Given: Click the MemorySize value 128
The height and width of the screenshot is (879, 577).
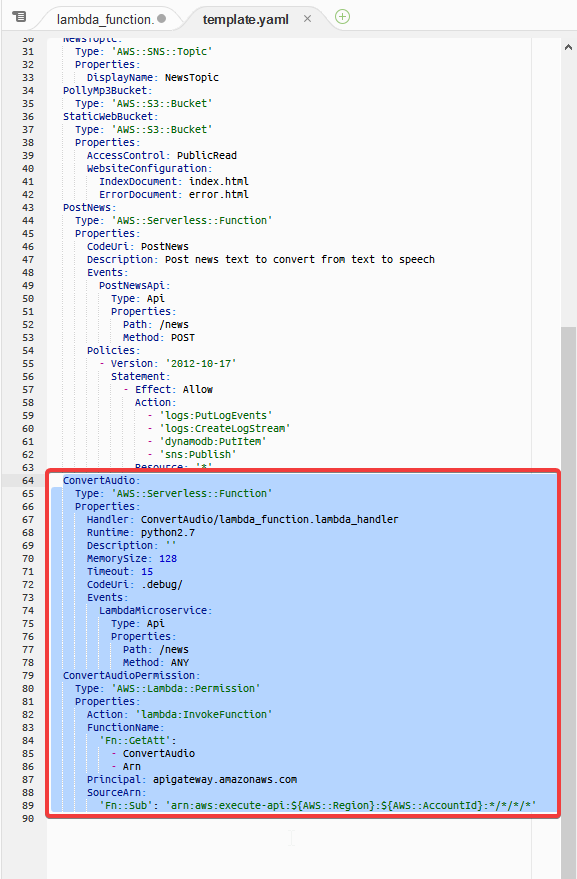Looking at the screenshot, I should point(168,558).
